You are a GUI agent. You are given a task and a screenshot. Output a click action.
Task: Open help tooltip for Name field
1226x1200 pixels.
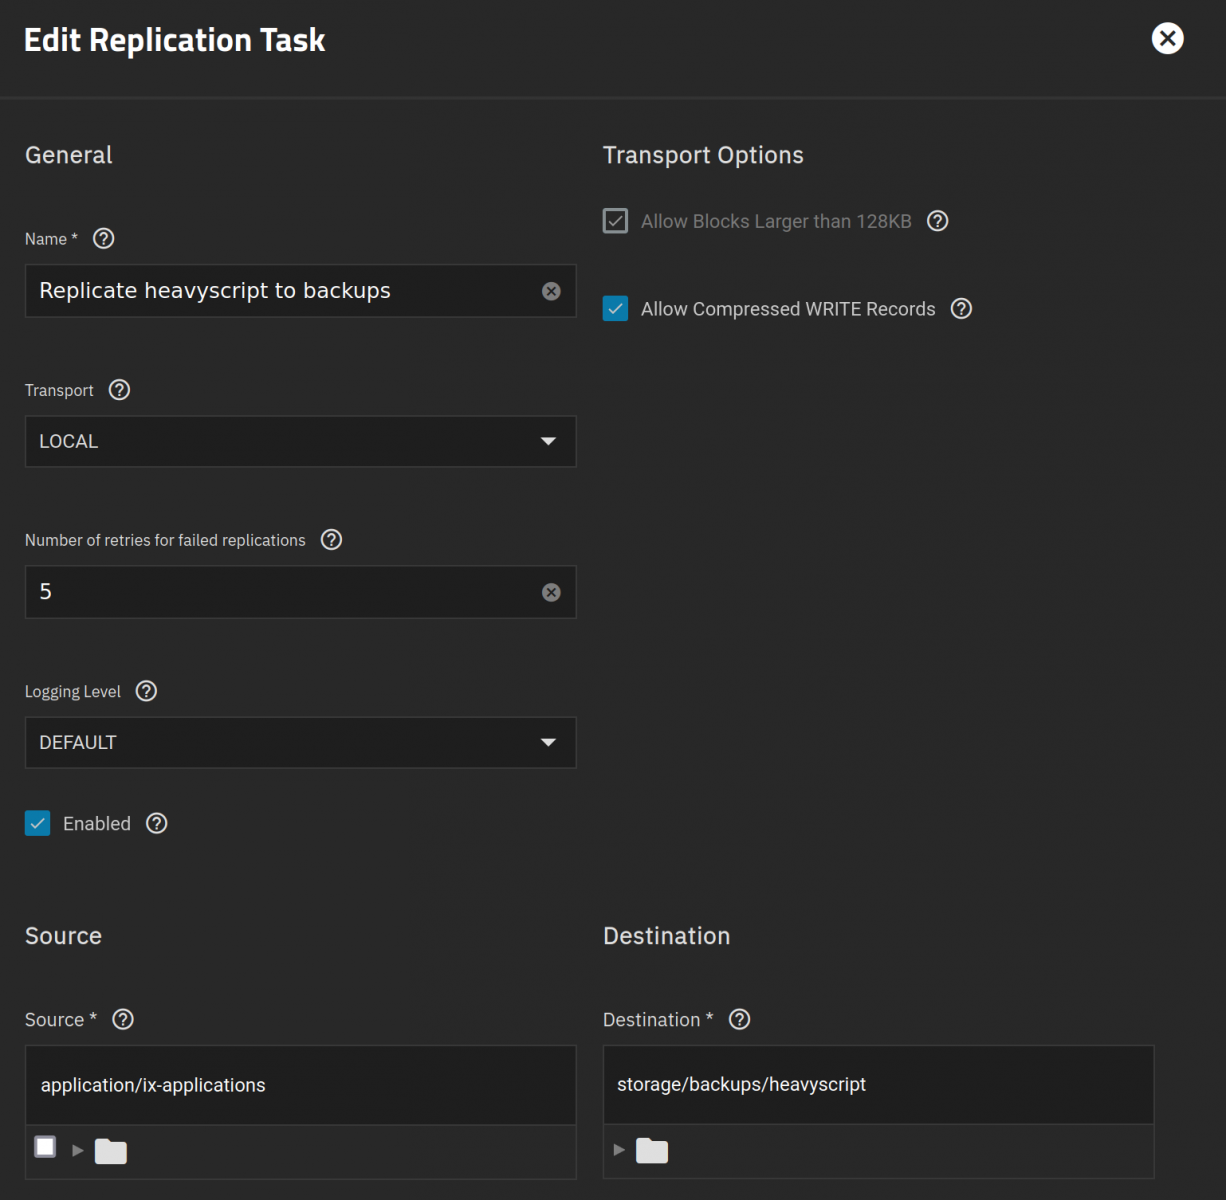click(103, 239)
